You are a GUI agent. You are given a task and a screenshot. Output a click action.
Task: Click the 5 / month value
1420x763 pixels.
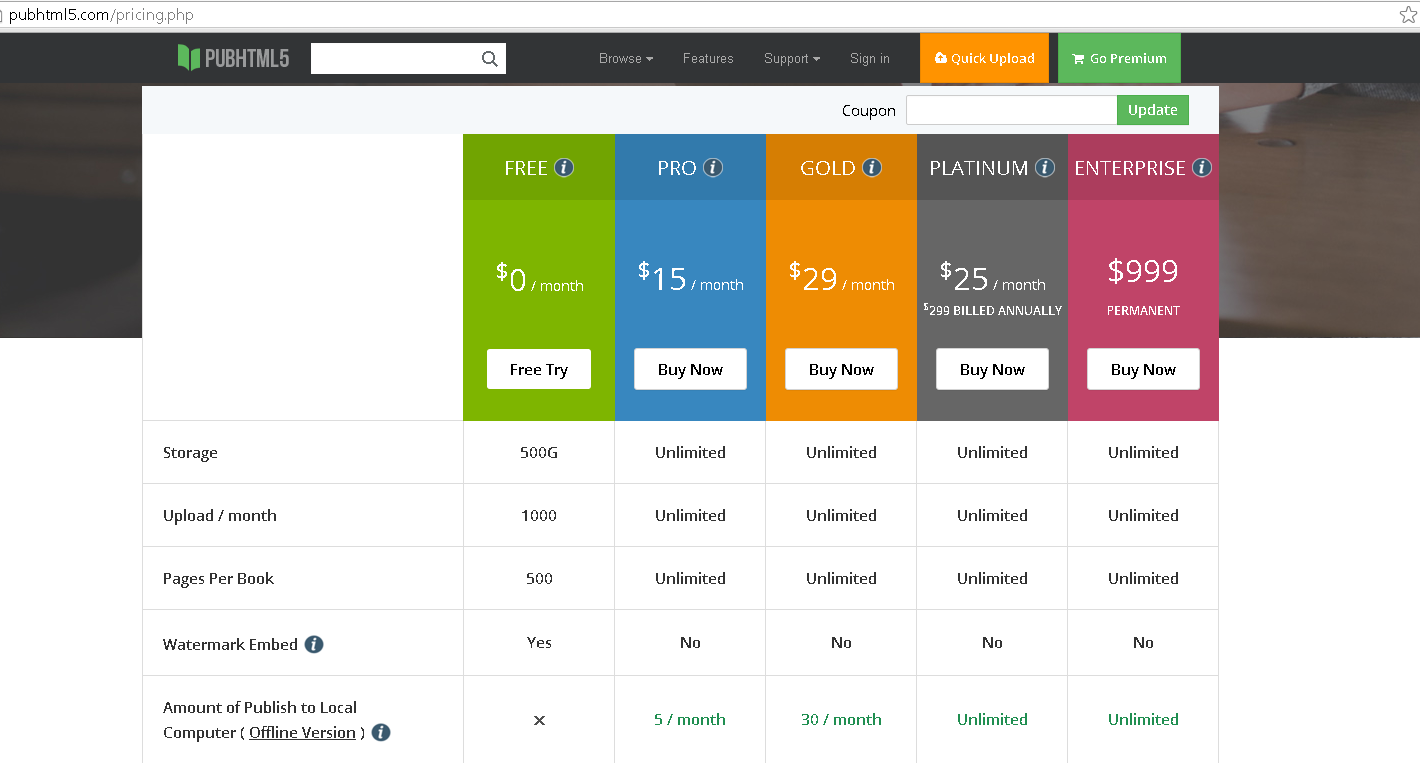point(690,720)
